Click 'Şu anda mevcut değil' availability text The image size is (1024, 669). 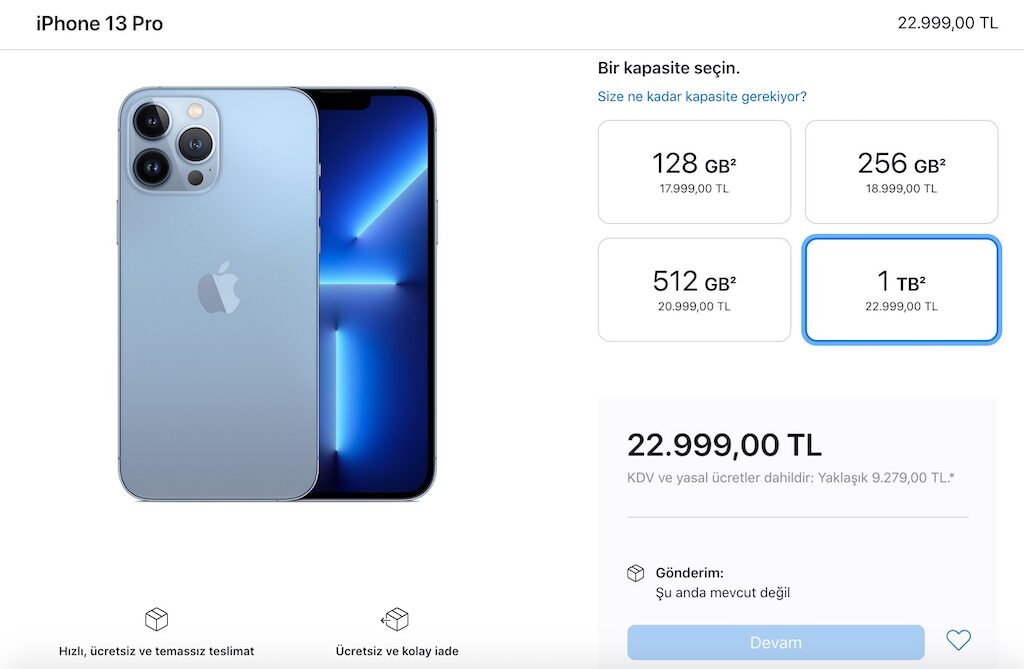coord(723,593)
